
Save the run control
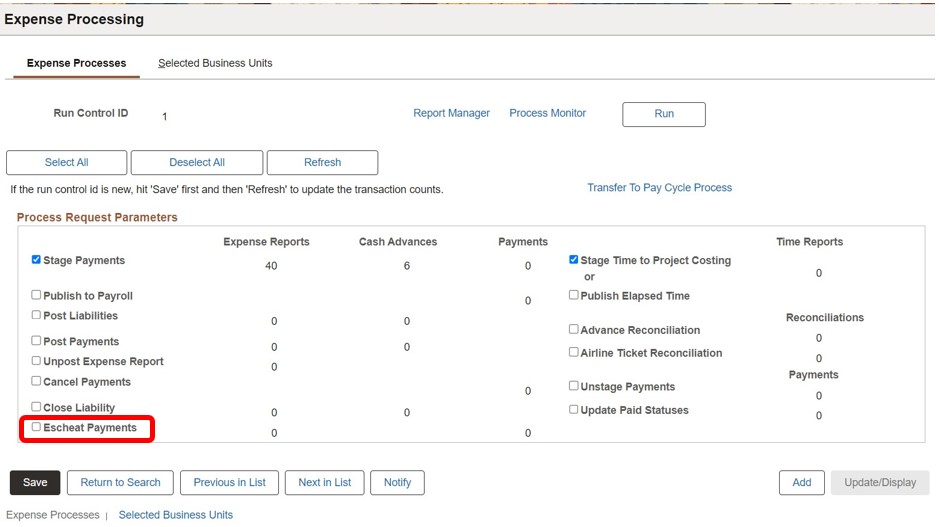pyautogui.click(x=35, y=482)
